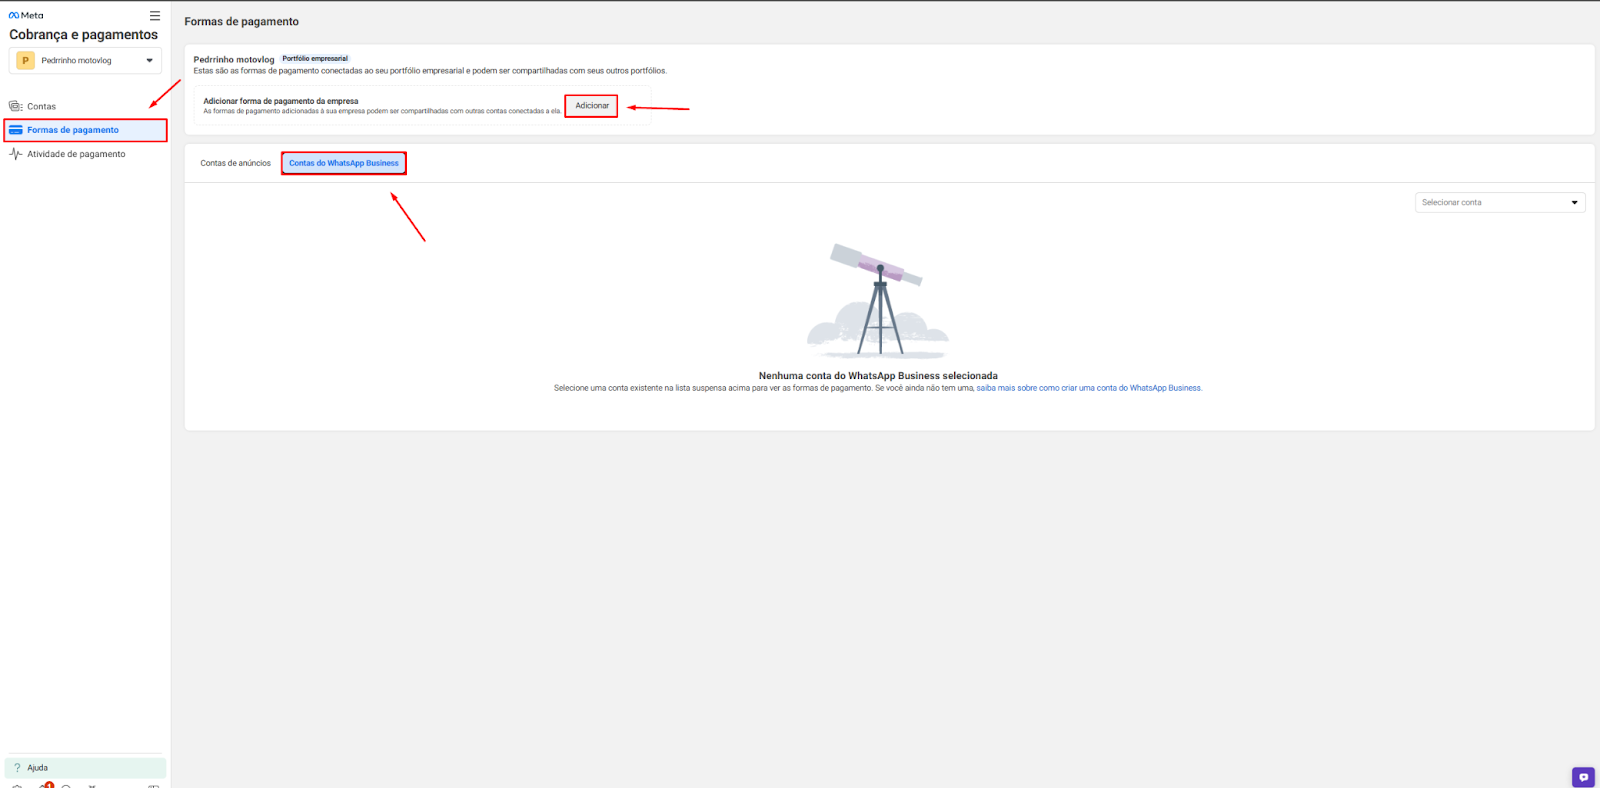Click the Adicionar forma de pagamento da empresa text
Screen dimensions: 1600x788
[281, 101]
